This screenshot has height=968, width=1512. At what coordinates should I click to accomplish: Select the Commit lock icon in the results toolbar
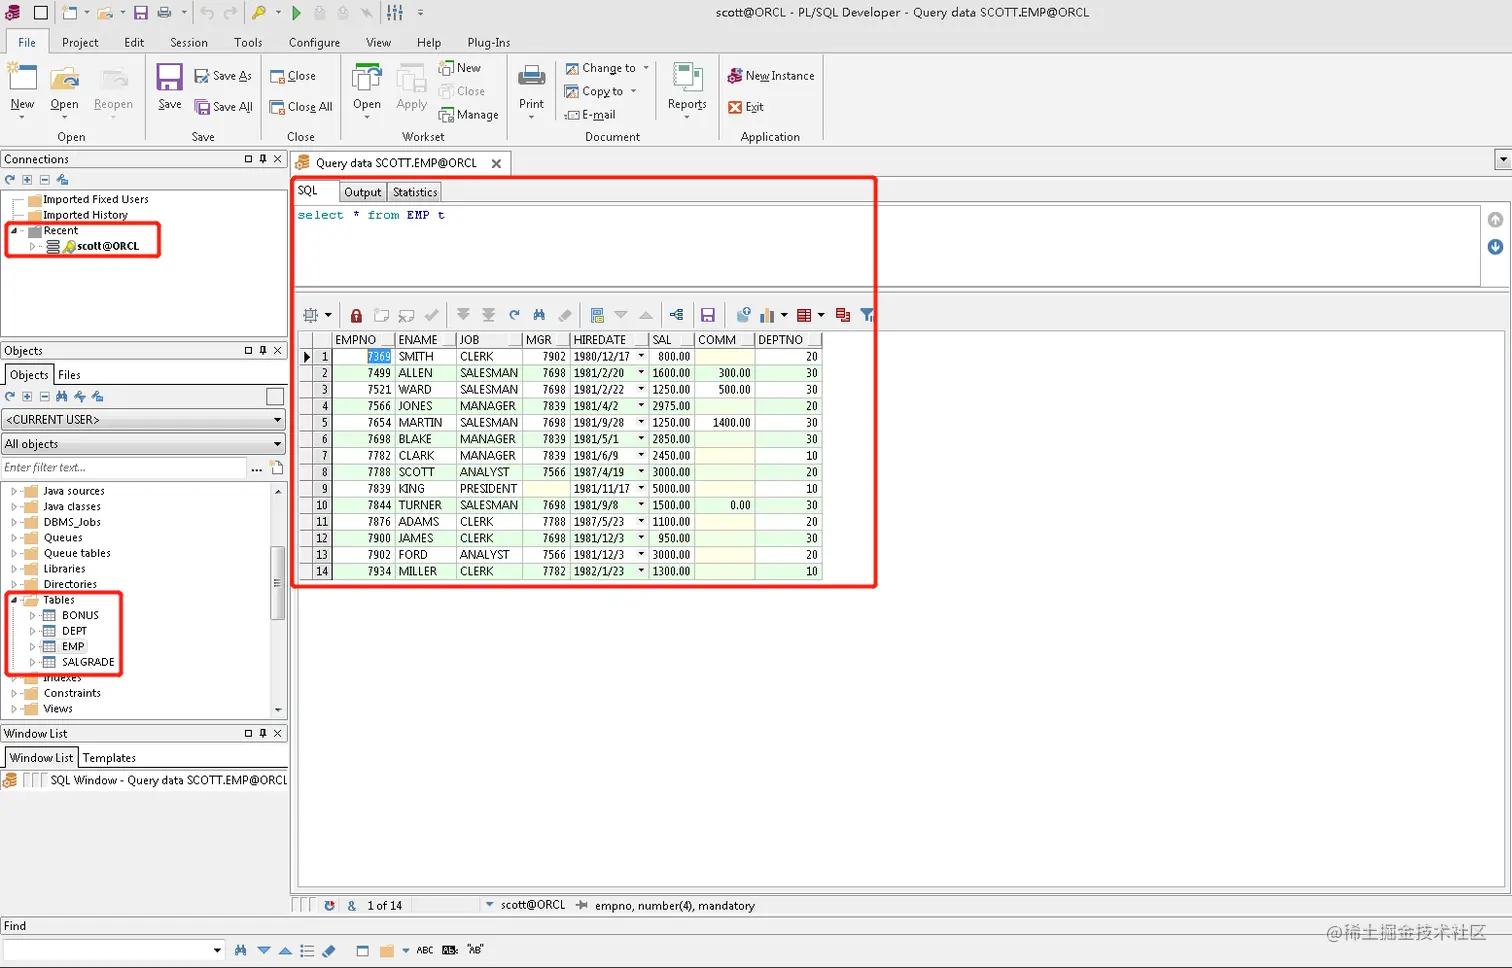coord(356,315)
